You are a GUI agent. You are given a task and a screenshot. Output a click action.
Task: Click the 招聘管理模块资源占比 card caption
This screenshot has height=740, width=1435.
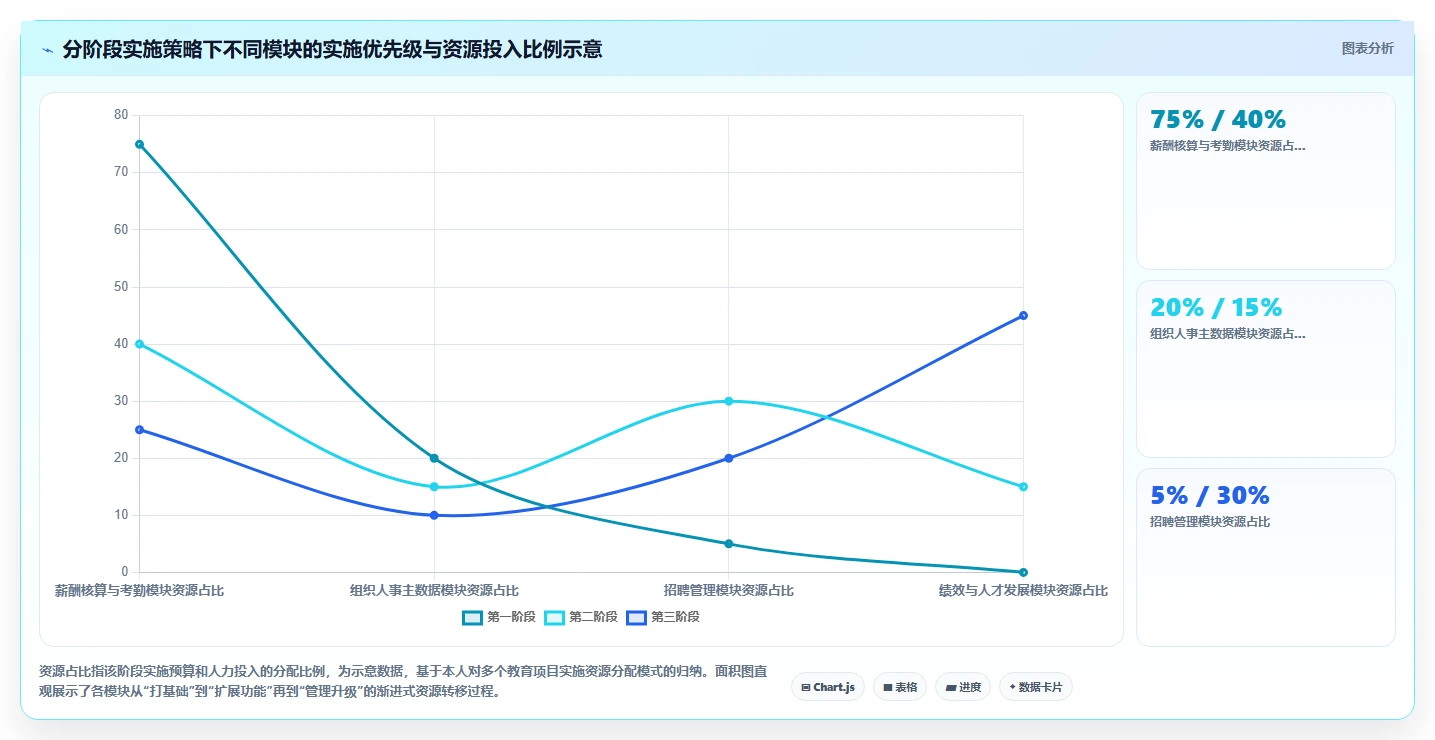point(1210,522)
